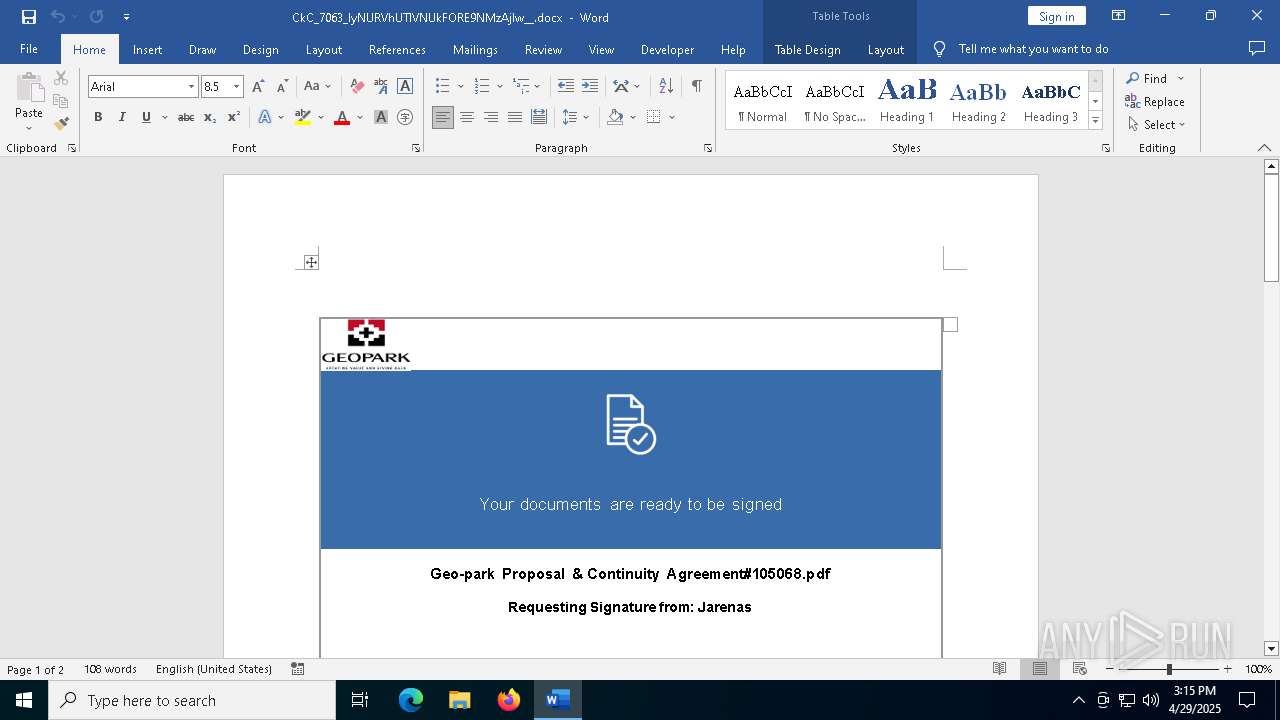1280x720 pixels.
Task: Toggle Italic formatting
Action: click(x=122, y=117)
